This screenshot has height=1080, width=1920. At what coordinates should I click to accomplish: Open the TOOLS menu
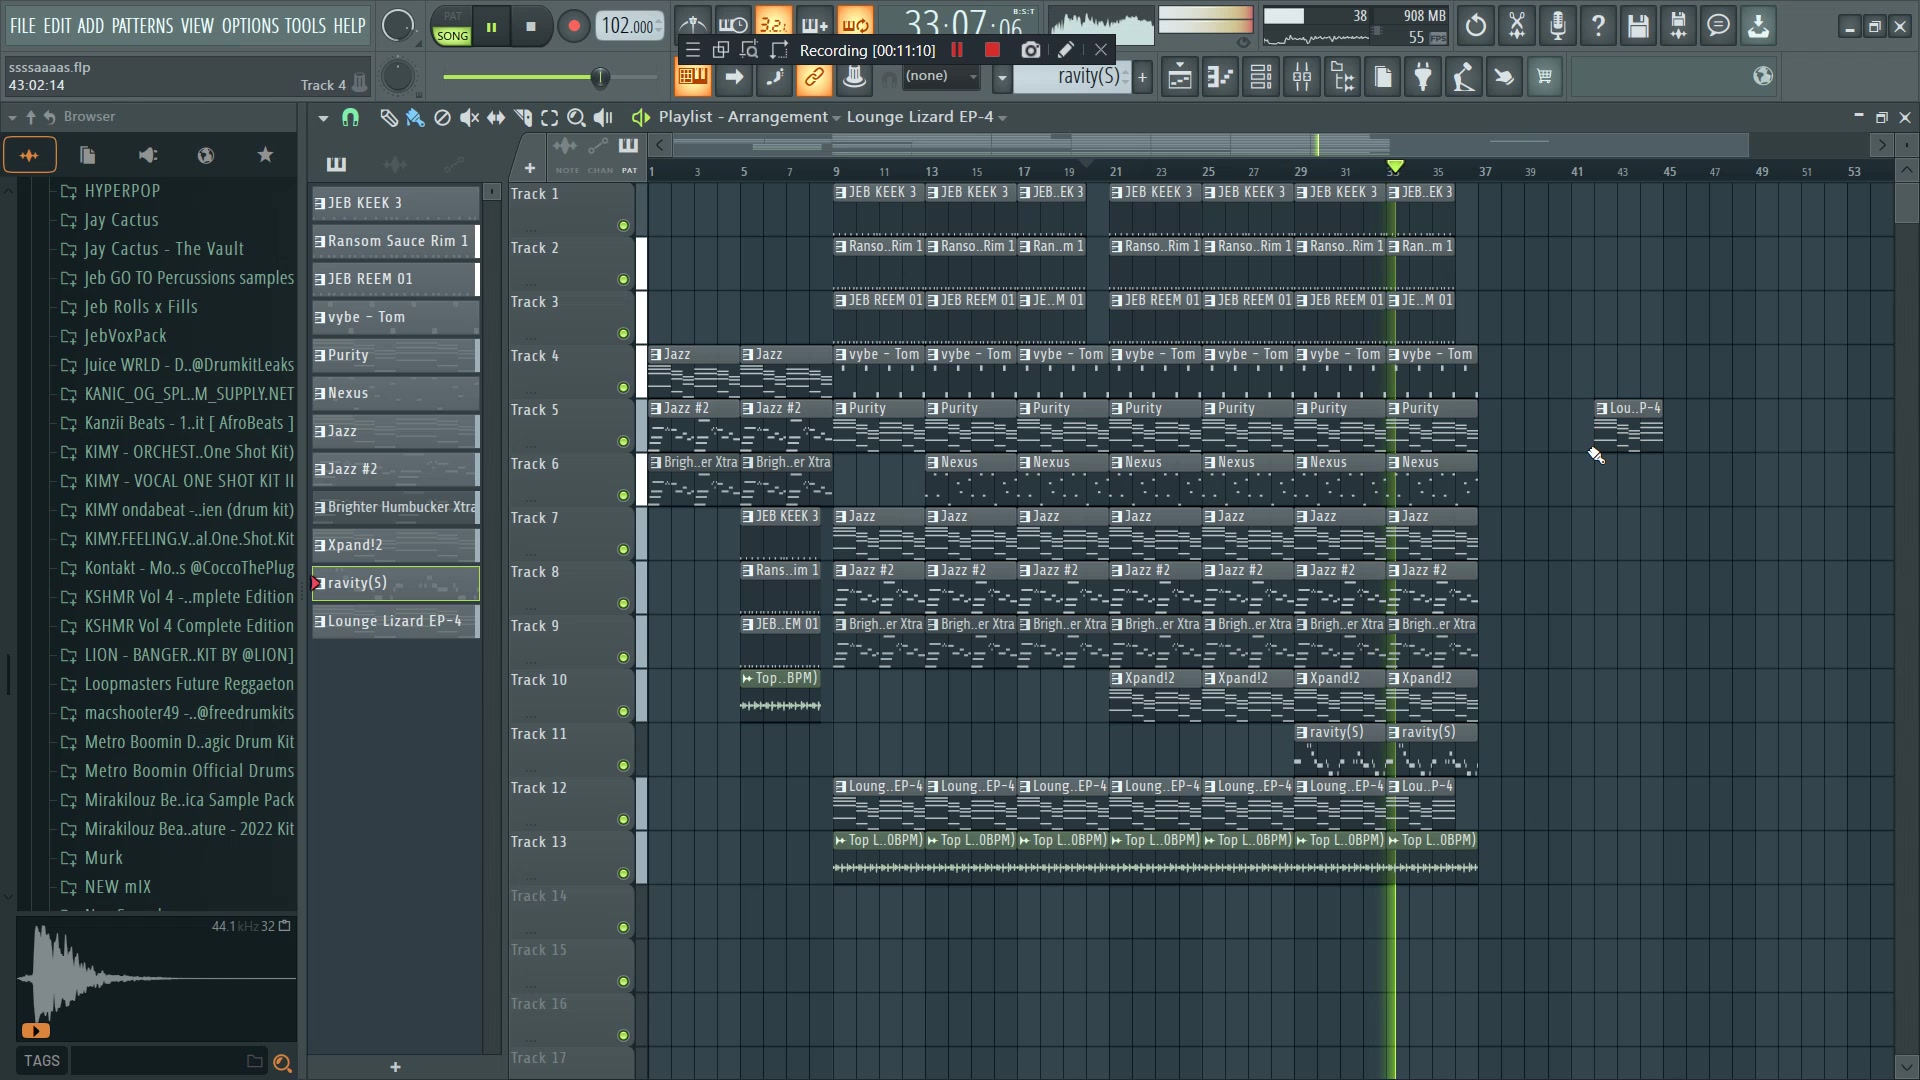point(305,26)
